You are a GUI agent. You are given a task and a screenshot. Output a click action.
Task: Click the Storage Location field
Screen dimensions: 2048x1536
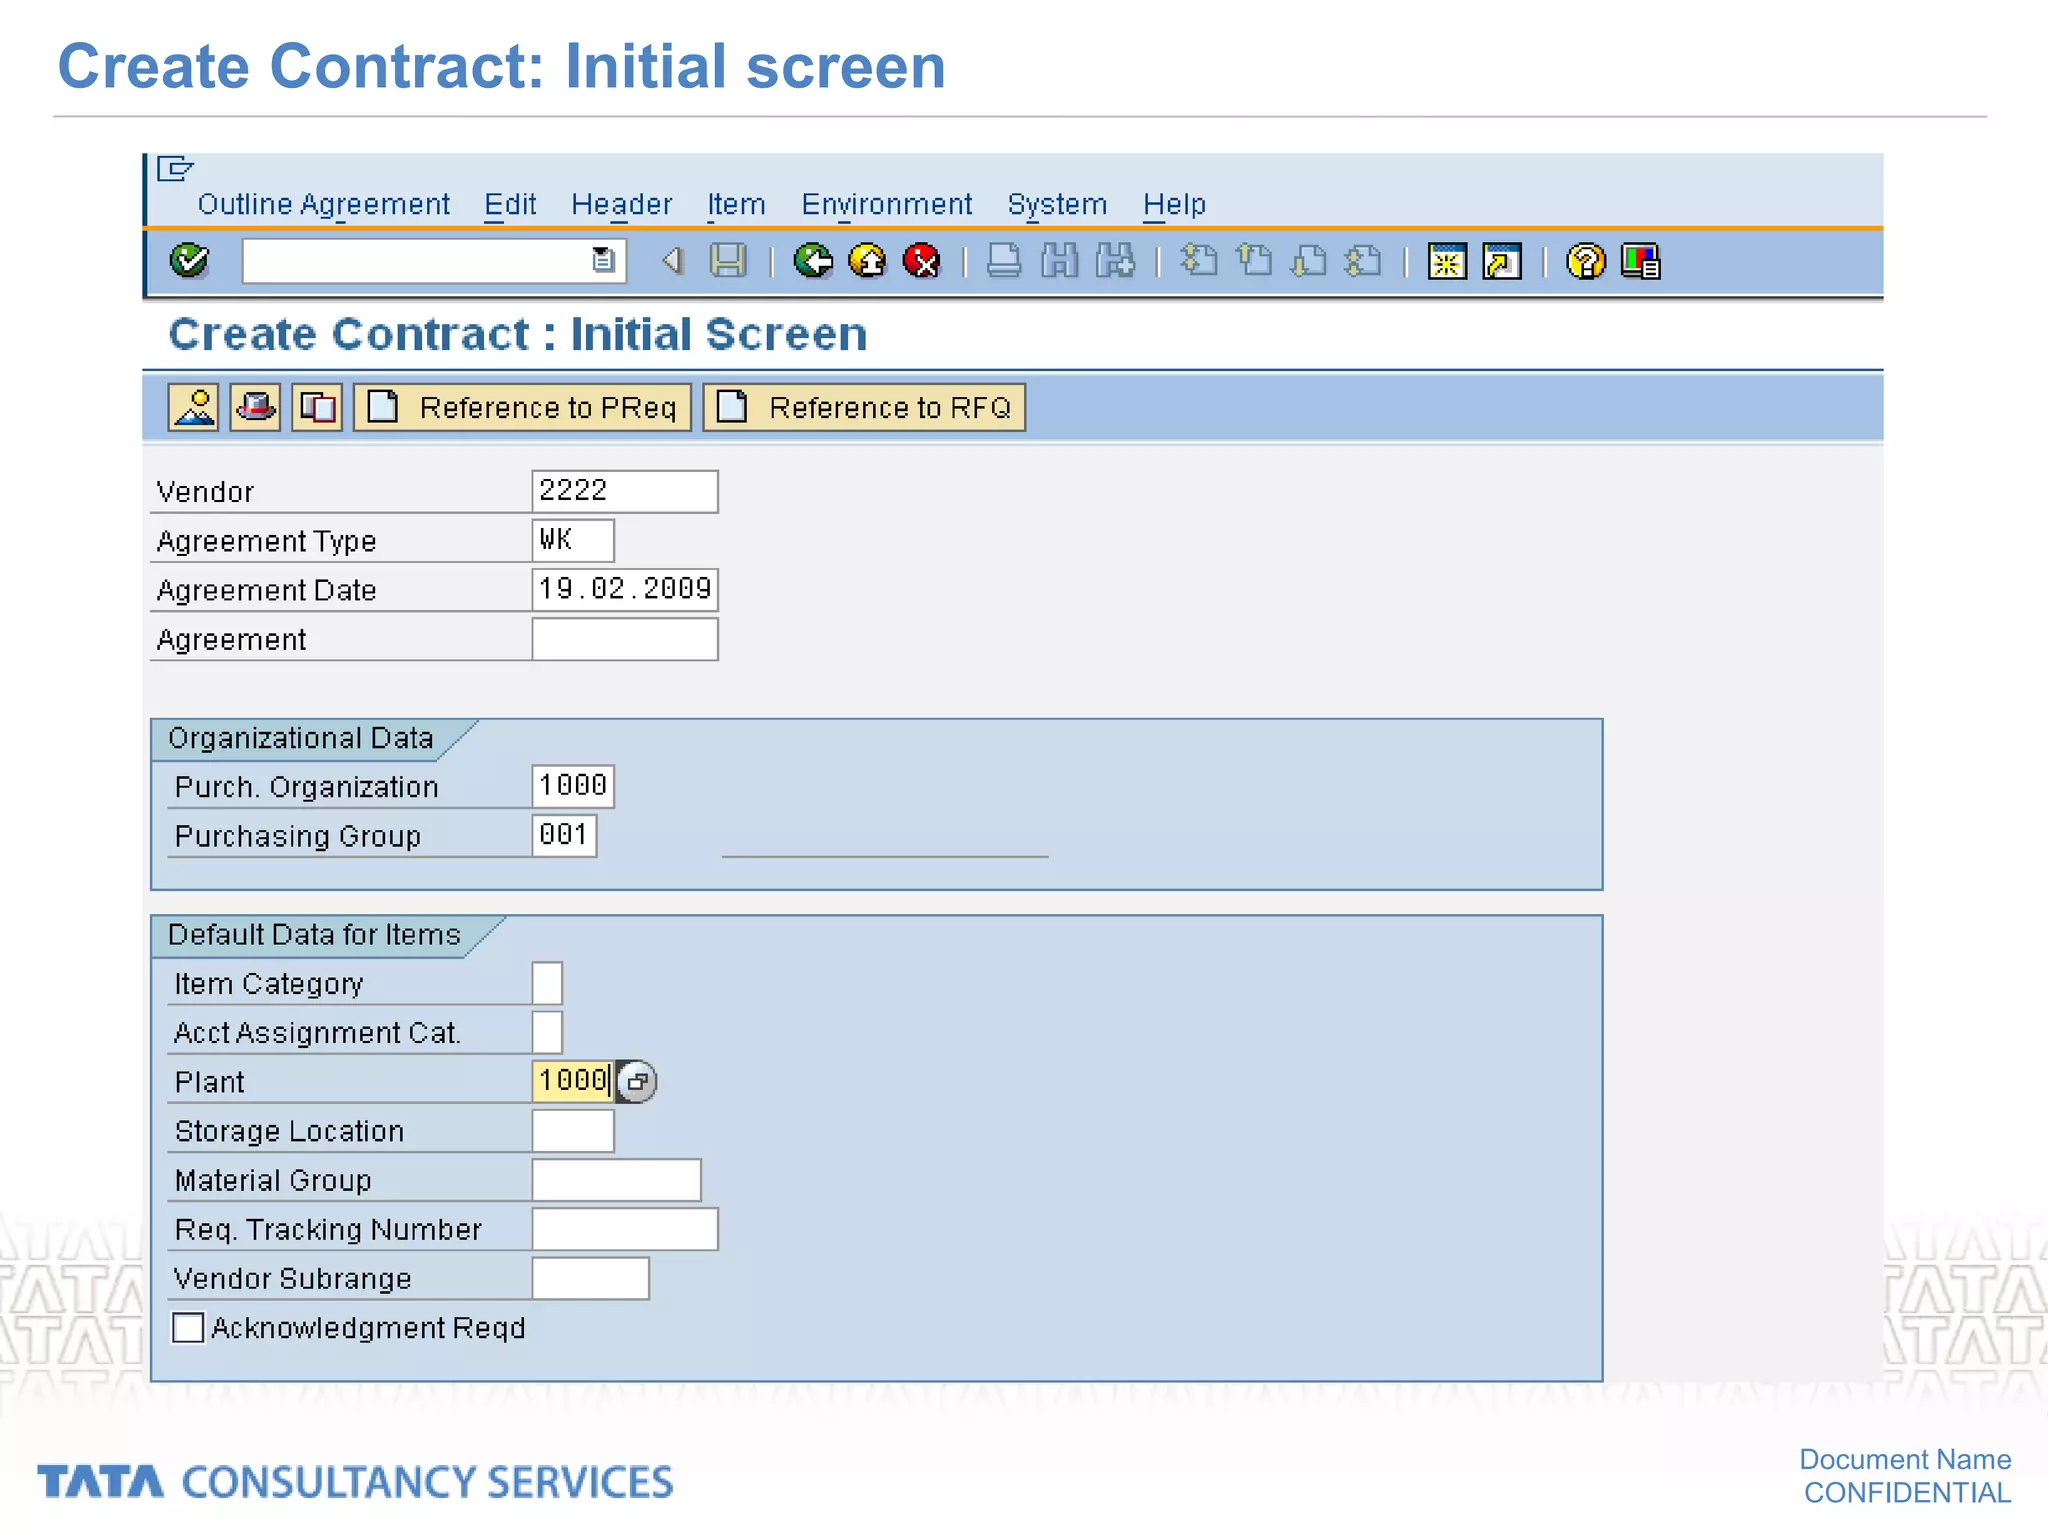coord(572,1131)
